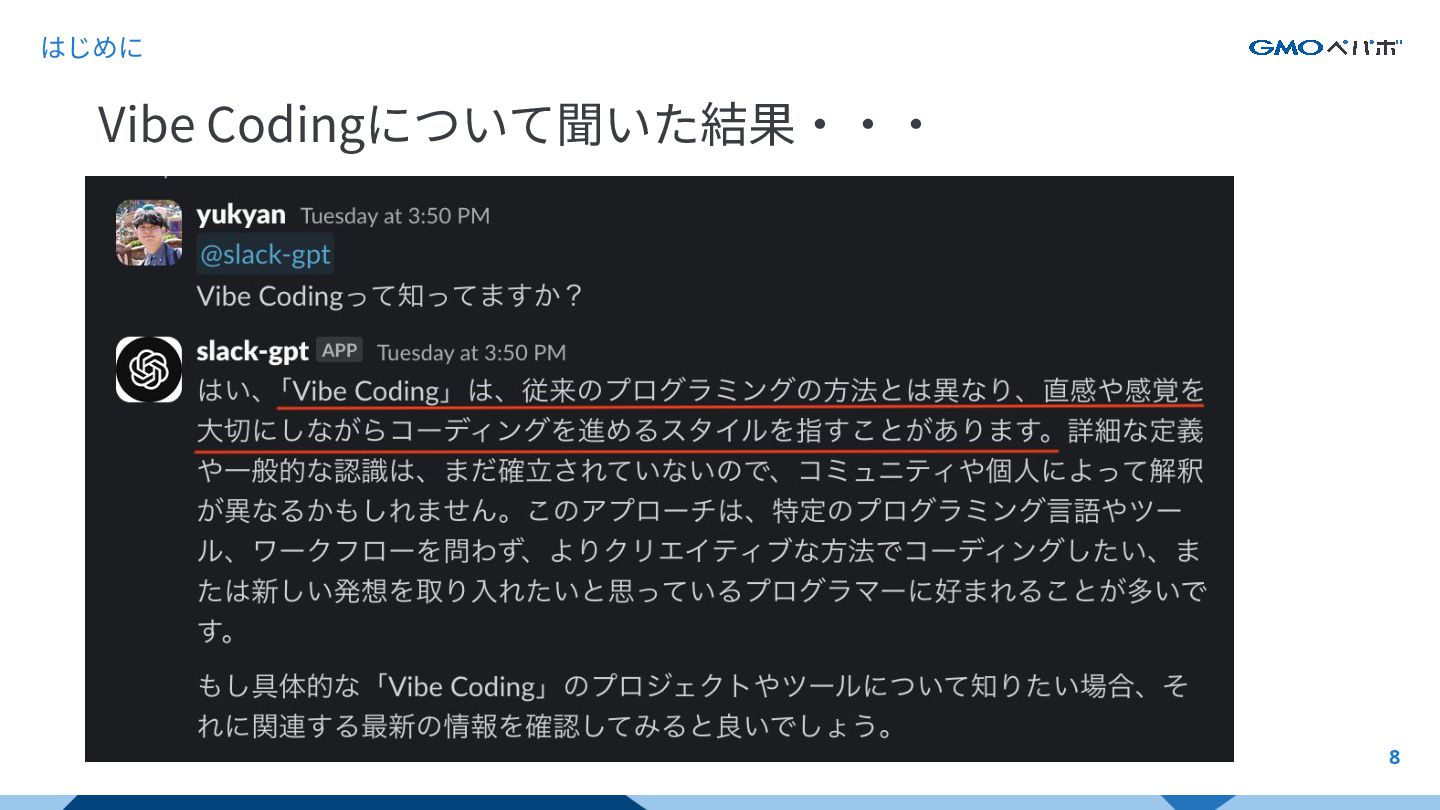This screenshot has height=810, width=1440.
Task: Click the timestamp on yukyan's message
Action: 395,216
